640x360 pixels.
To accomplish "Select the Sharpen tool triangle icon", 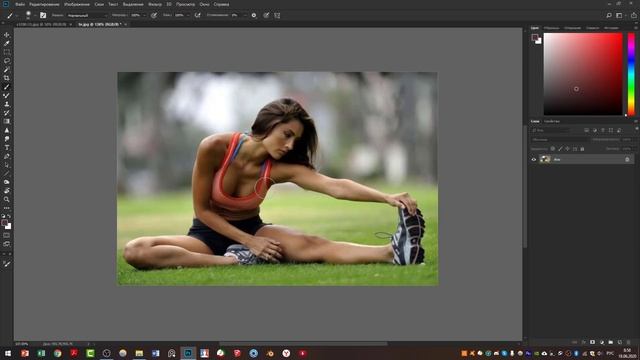I will pyautogui.click(x=7, y=130).
